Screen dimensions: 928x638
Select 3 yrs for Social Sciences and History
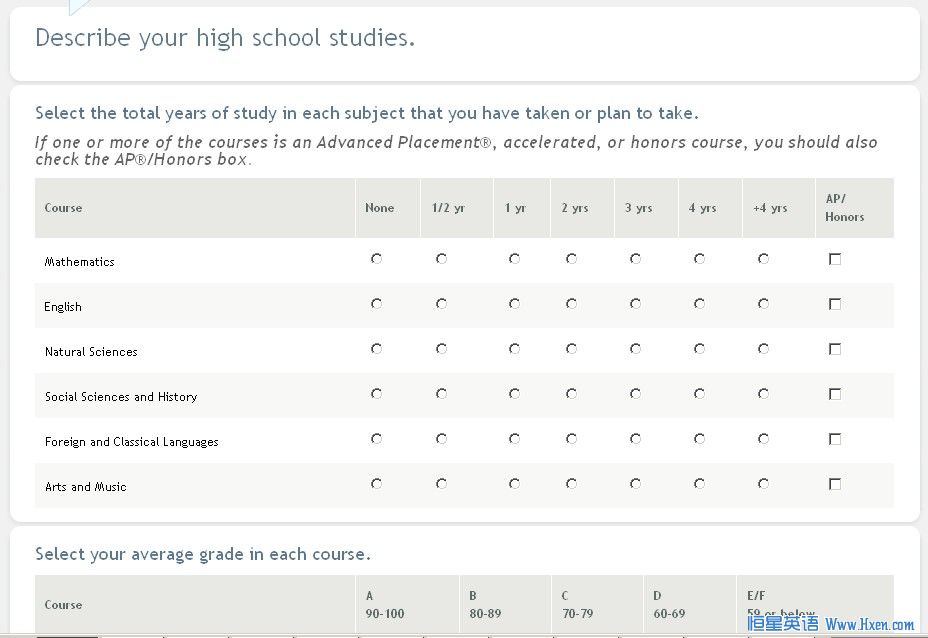click(635, 394)
